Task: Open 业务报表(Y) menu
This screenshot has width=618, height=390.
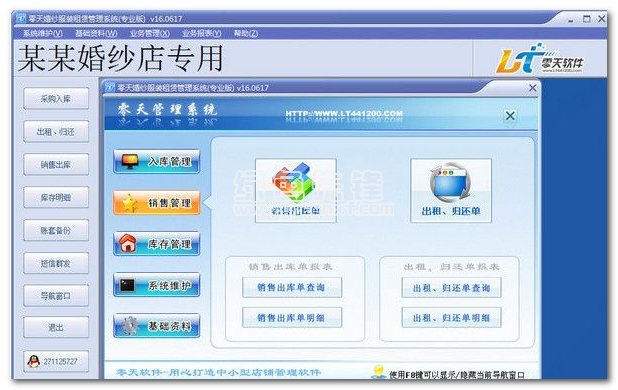Action: (x=201, y=33)
